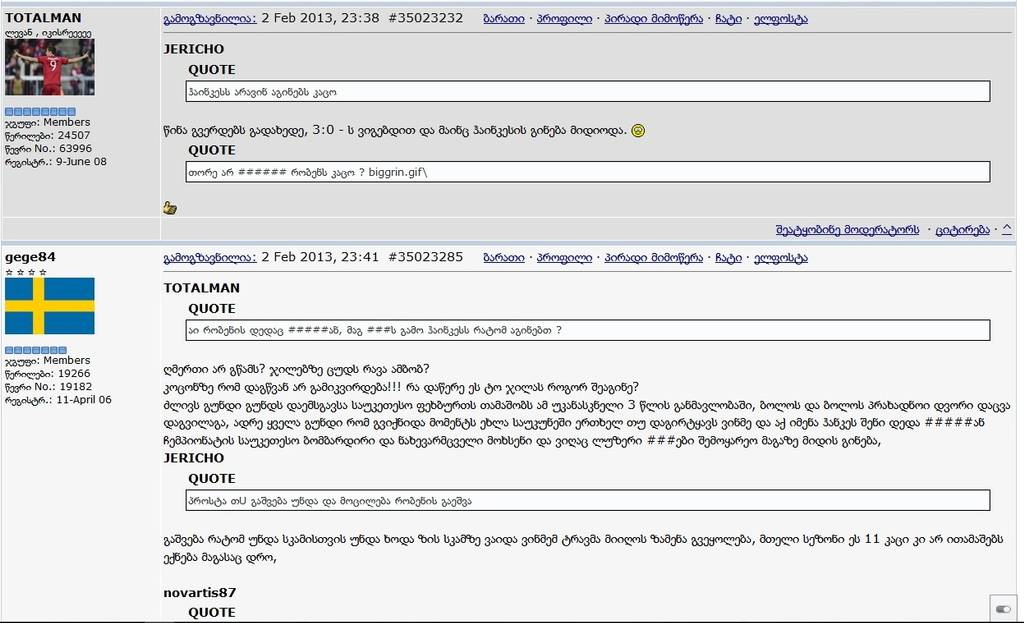Click the text 'რეგისტრ.: 11-April 06'

point(58,400)
